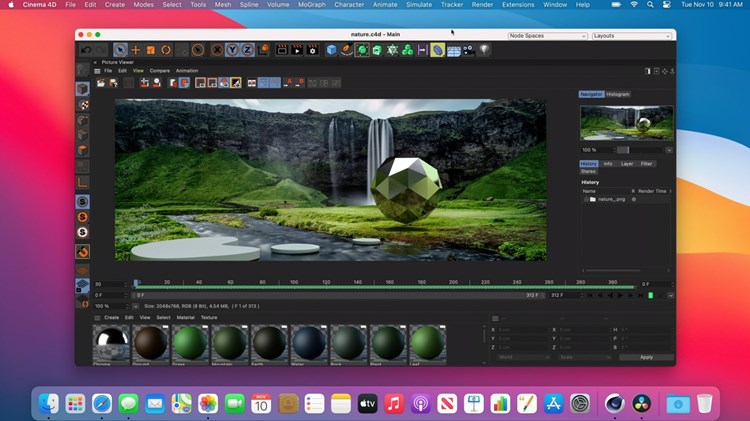Switch to the Stereo tab

(x=588, y=171)
